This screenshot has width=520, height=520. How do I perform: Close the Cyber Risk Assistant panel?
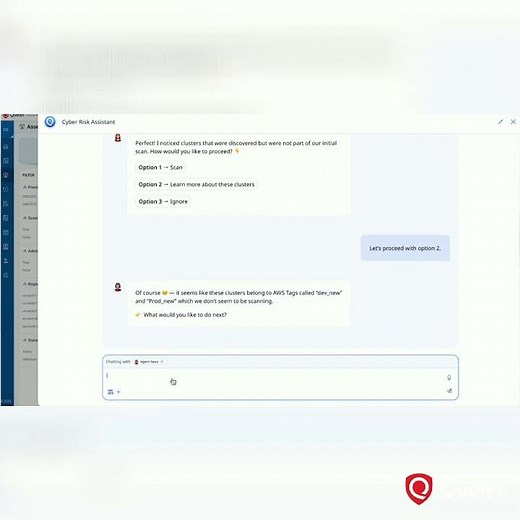(513, 122)
